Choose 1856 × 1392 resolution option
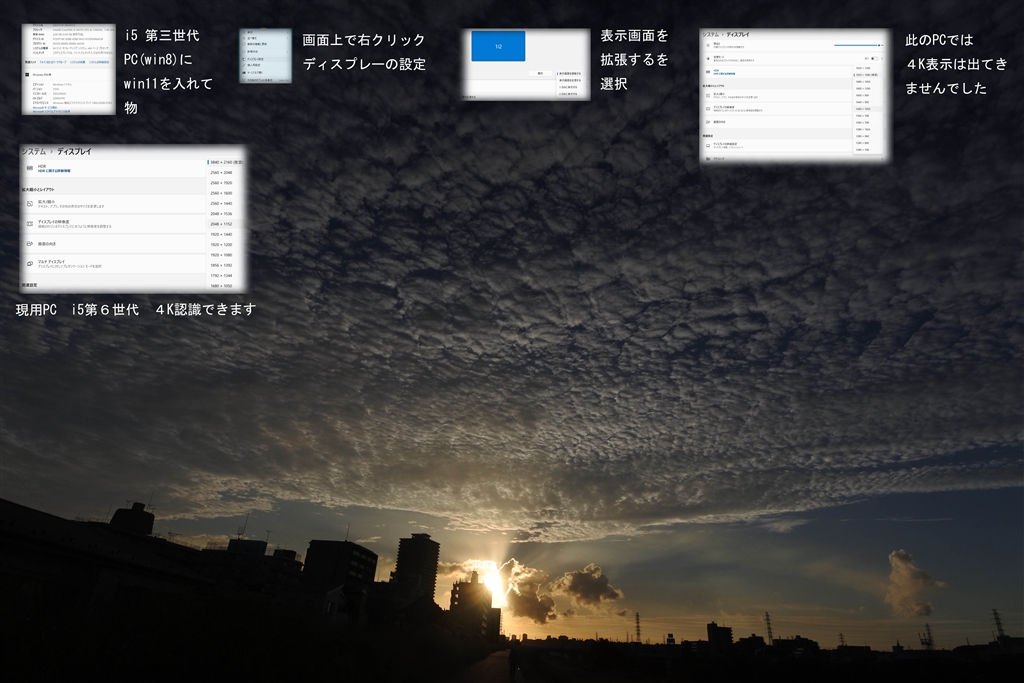The height and width of the screenshot is (683, 1024). (x=221, y=265)
